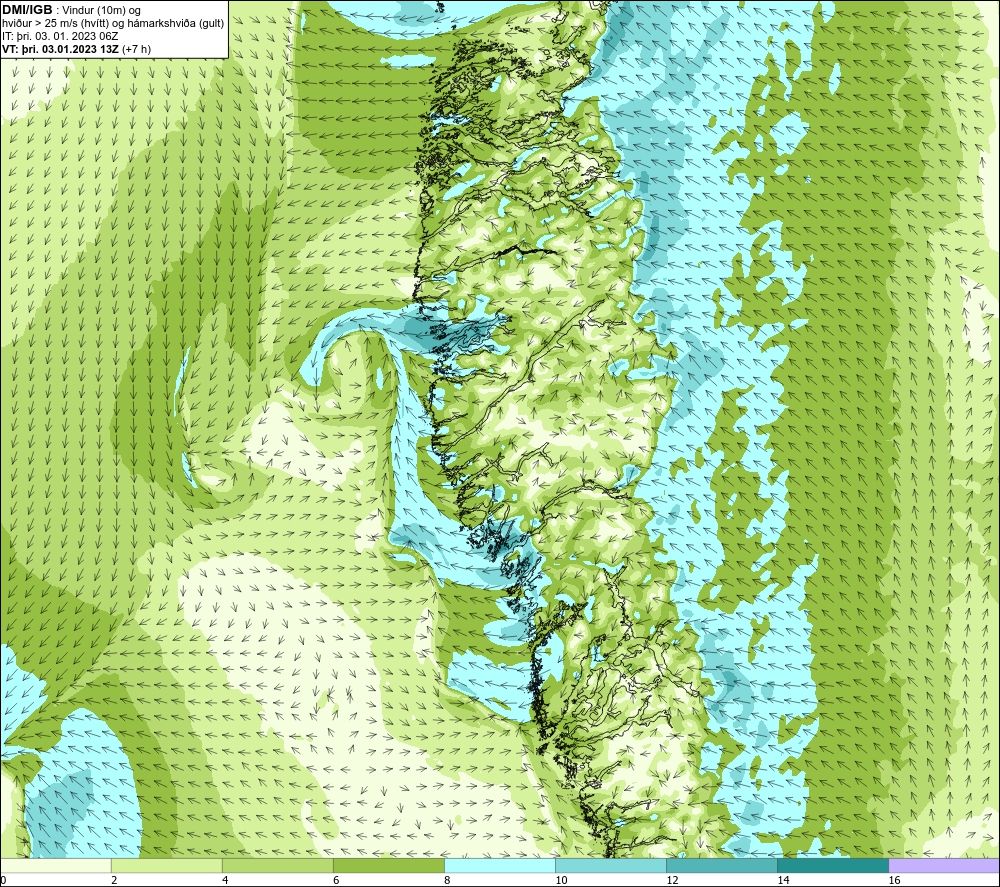1000x887 pixels.
Task: Click the 8-10 m/s light cyan legend swatch
Action: 499,865
